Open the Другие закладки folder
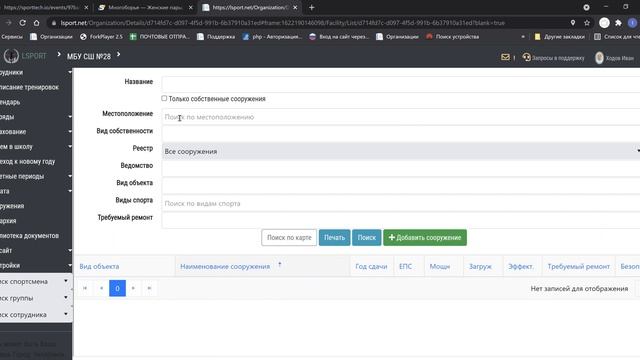The image size is (640, 360). click(x=559, y=37)
